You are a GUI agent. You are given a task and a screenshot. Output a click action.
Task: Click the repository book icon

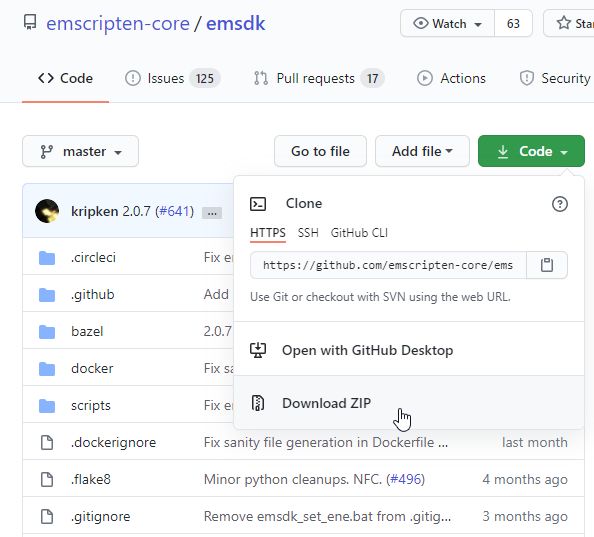pyautogui.click(x=30, y=22)
